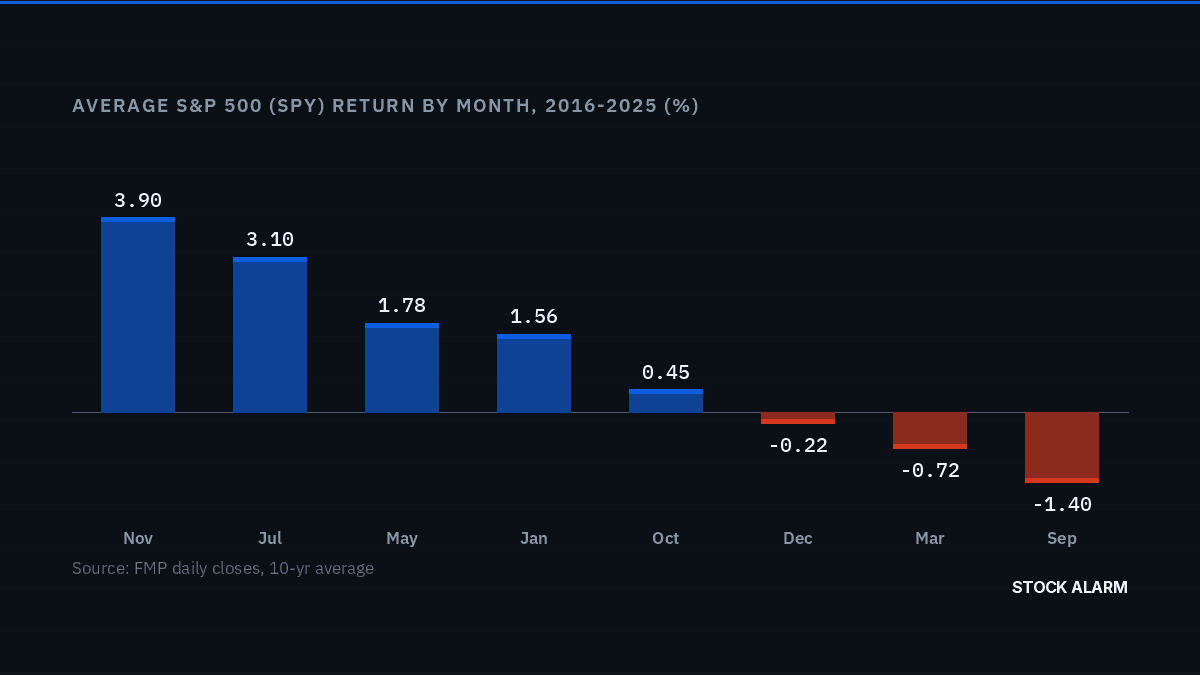Screen dimensions: 1200x675
Task: Click the Jul axis label
Action: pos(270,538)
